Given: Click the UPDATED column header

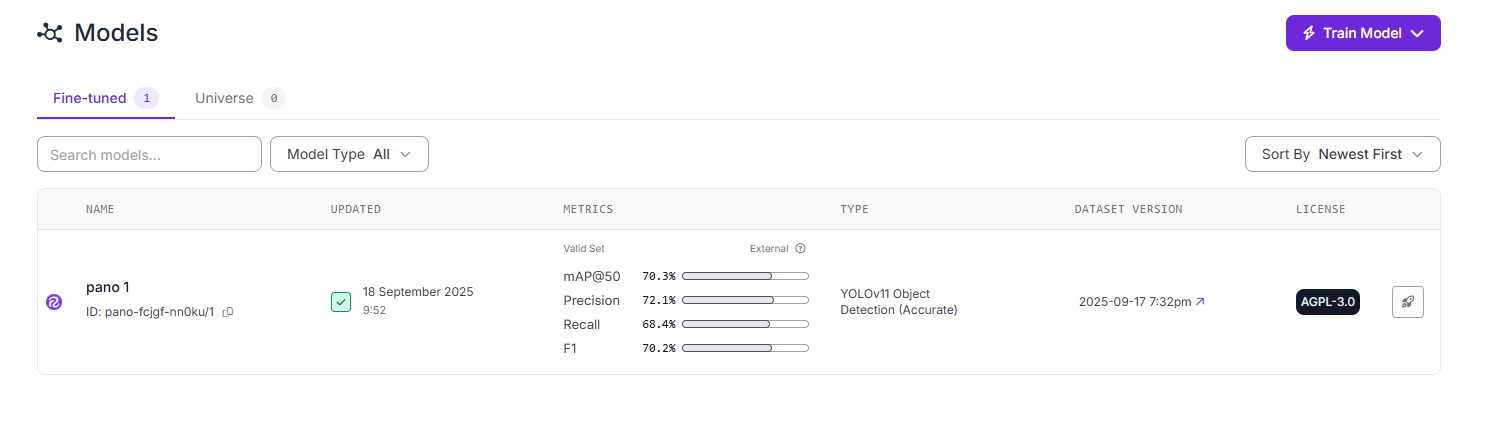Looking at the screenshot, I should 356,210.
